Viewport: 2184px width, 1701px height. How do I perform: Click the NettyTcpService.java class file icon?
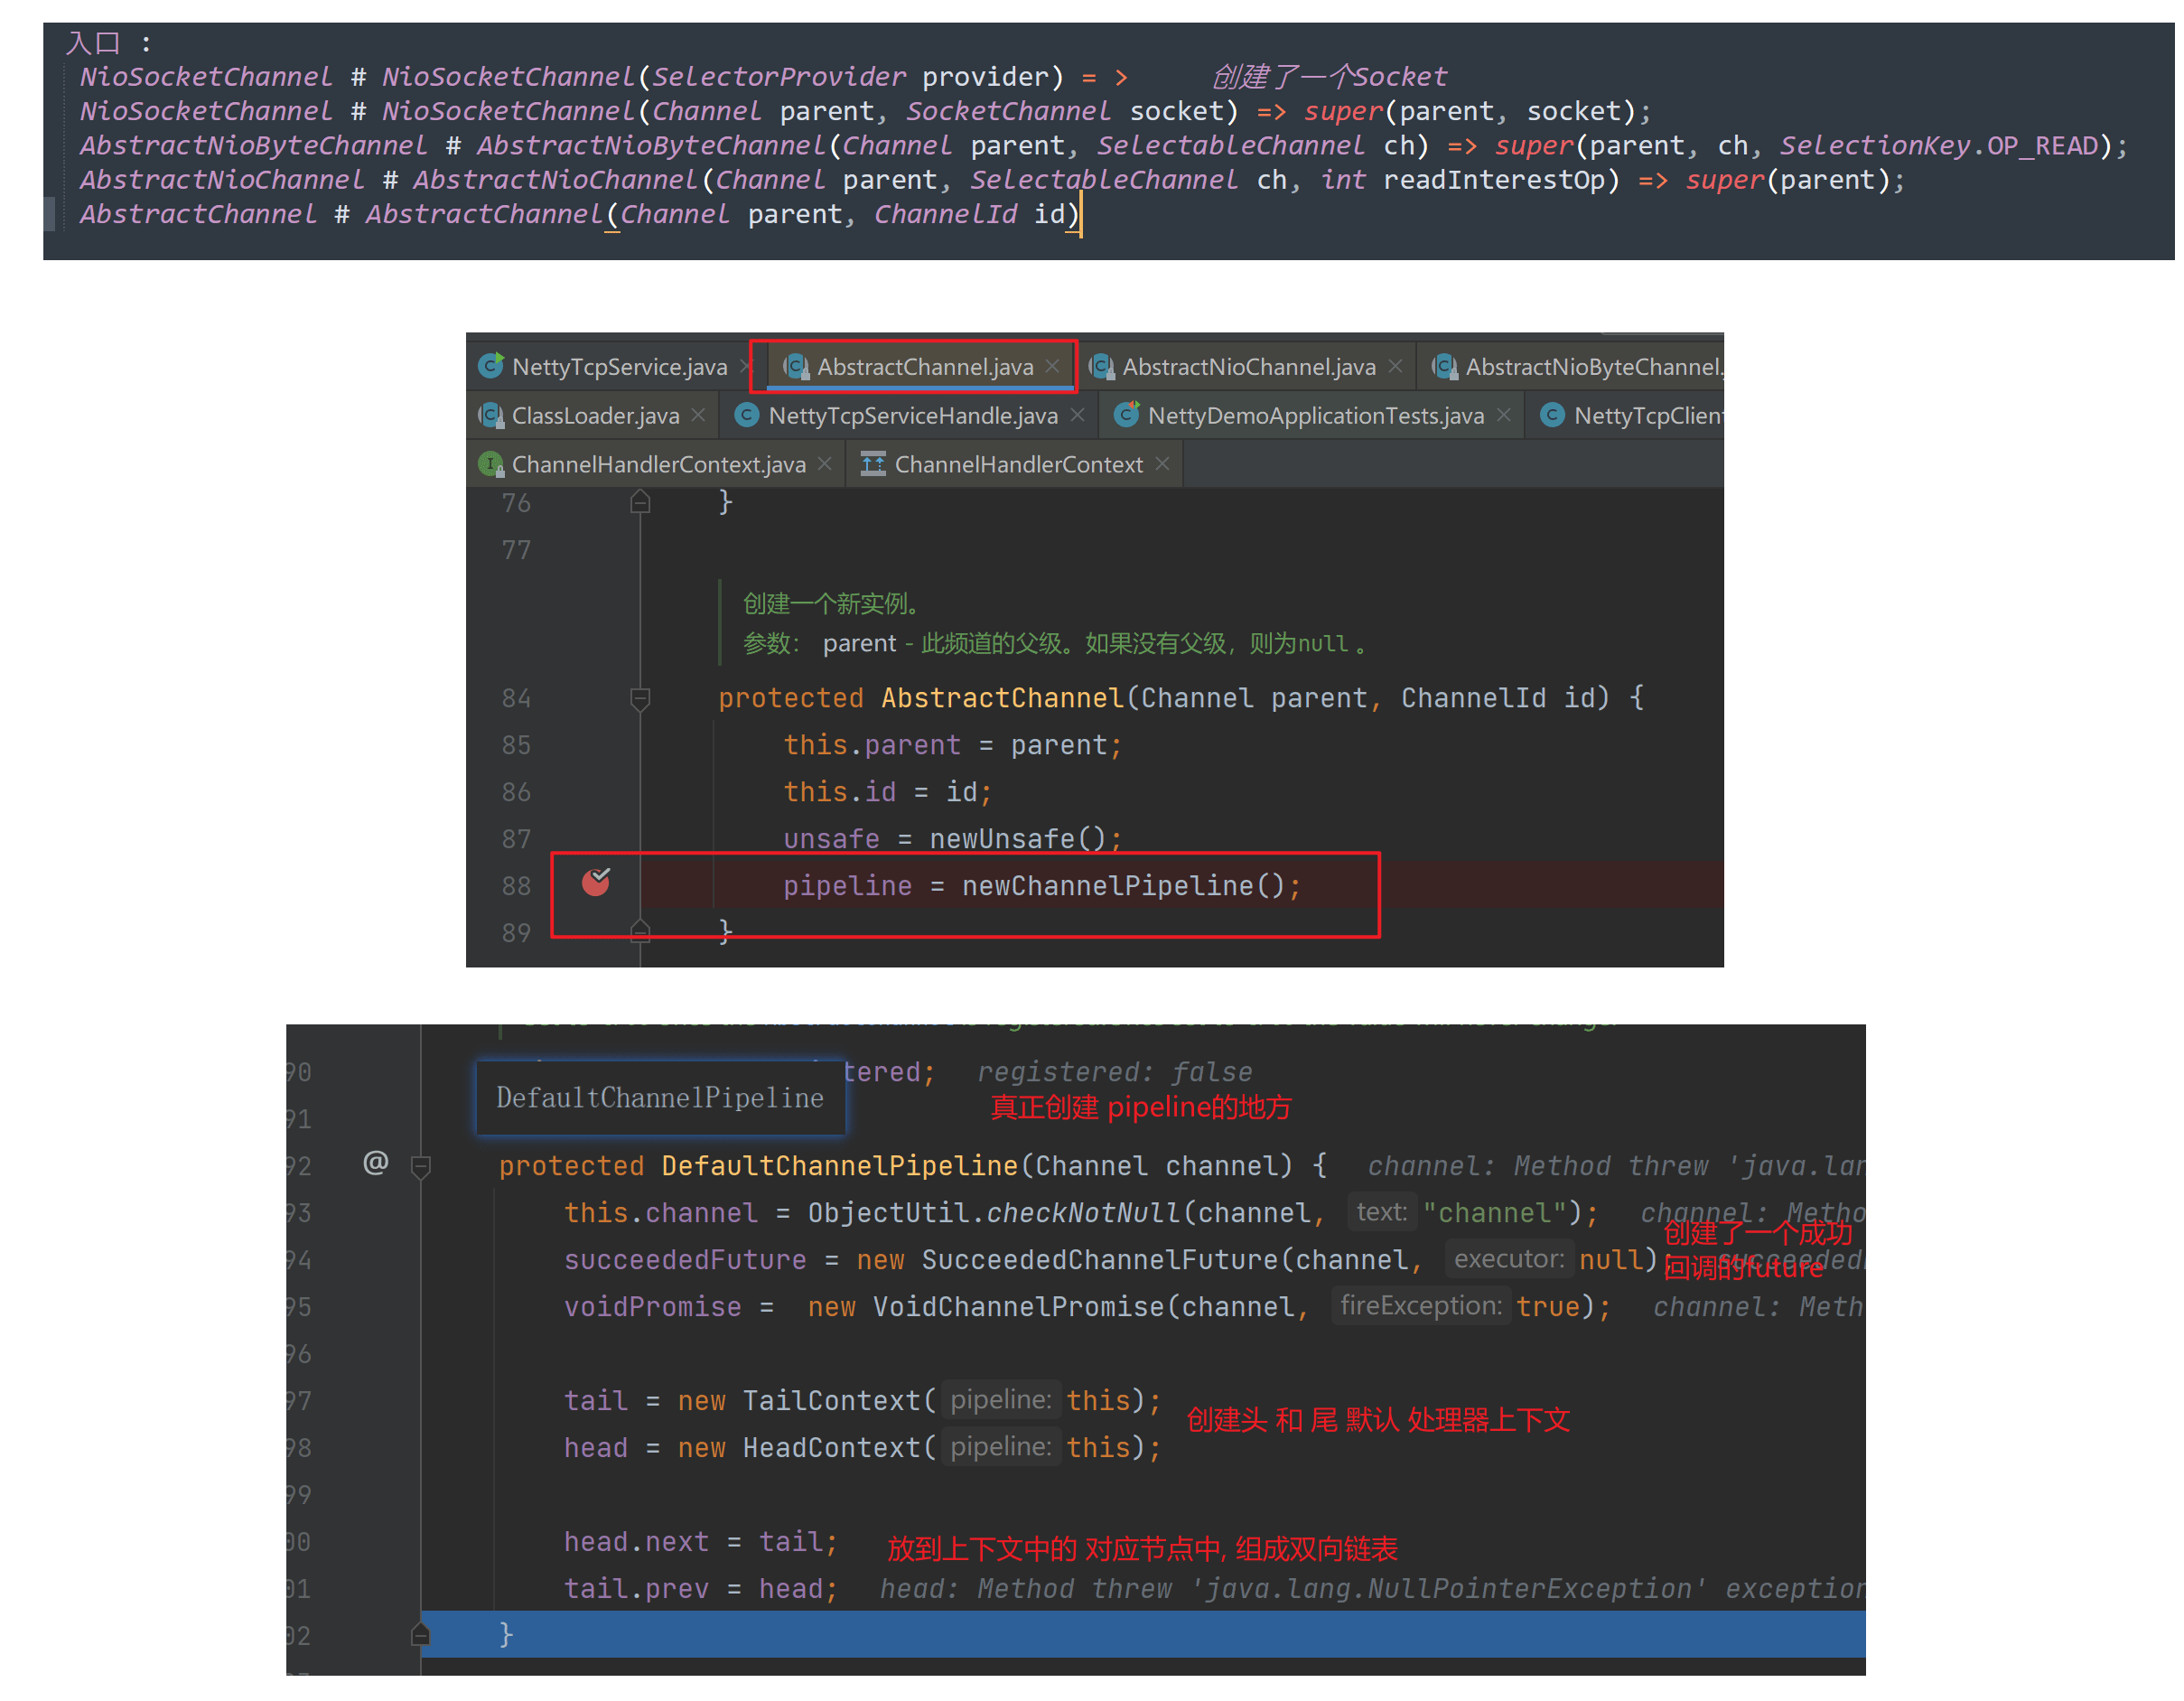point(491,366)
